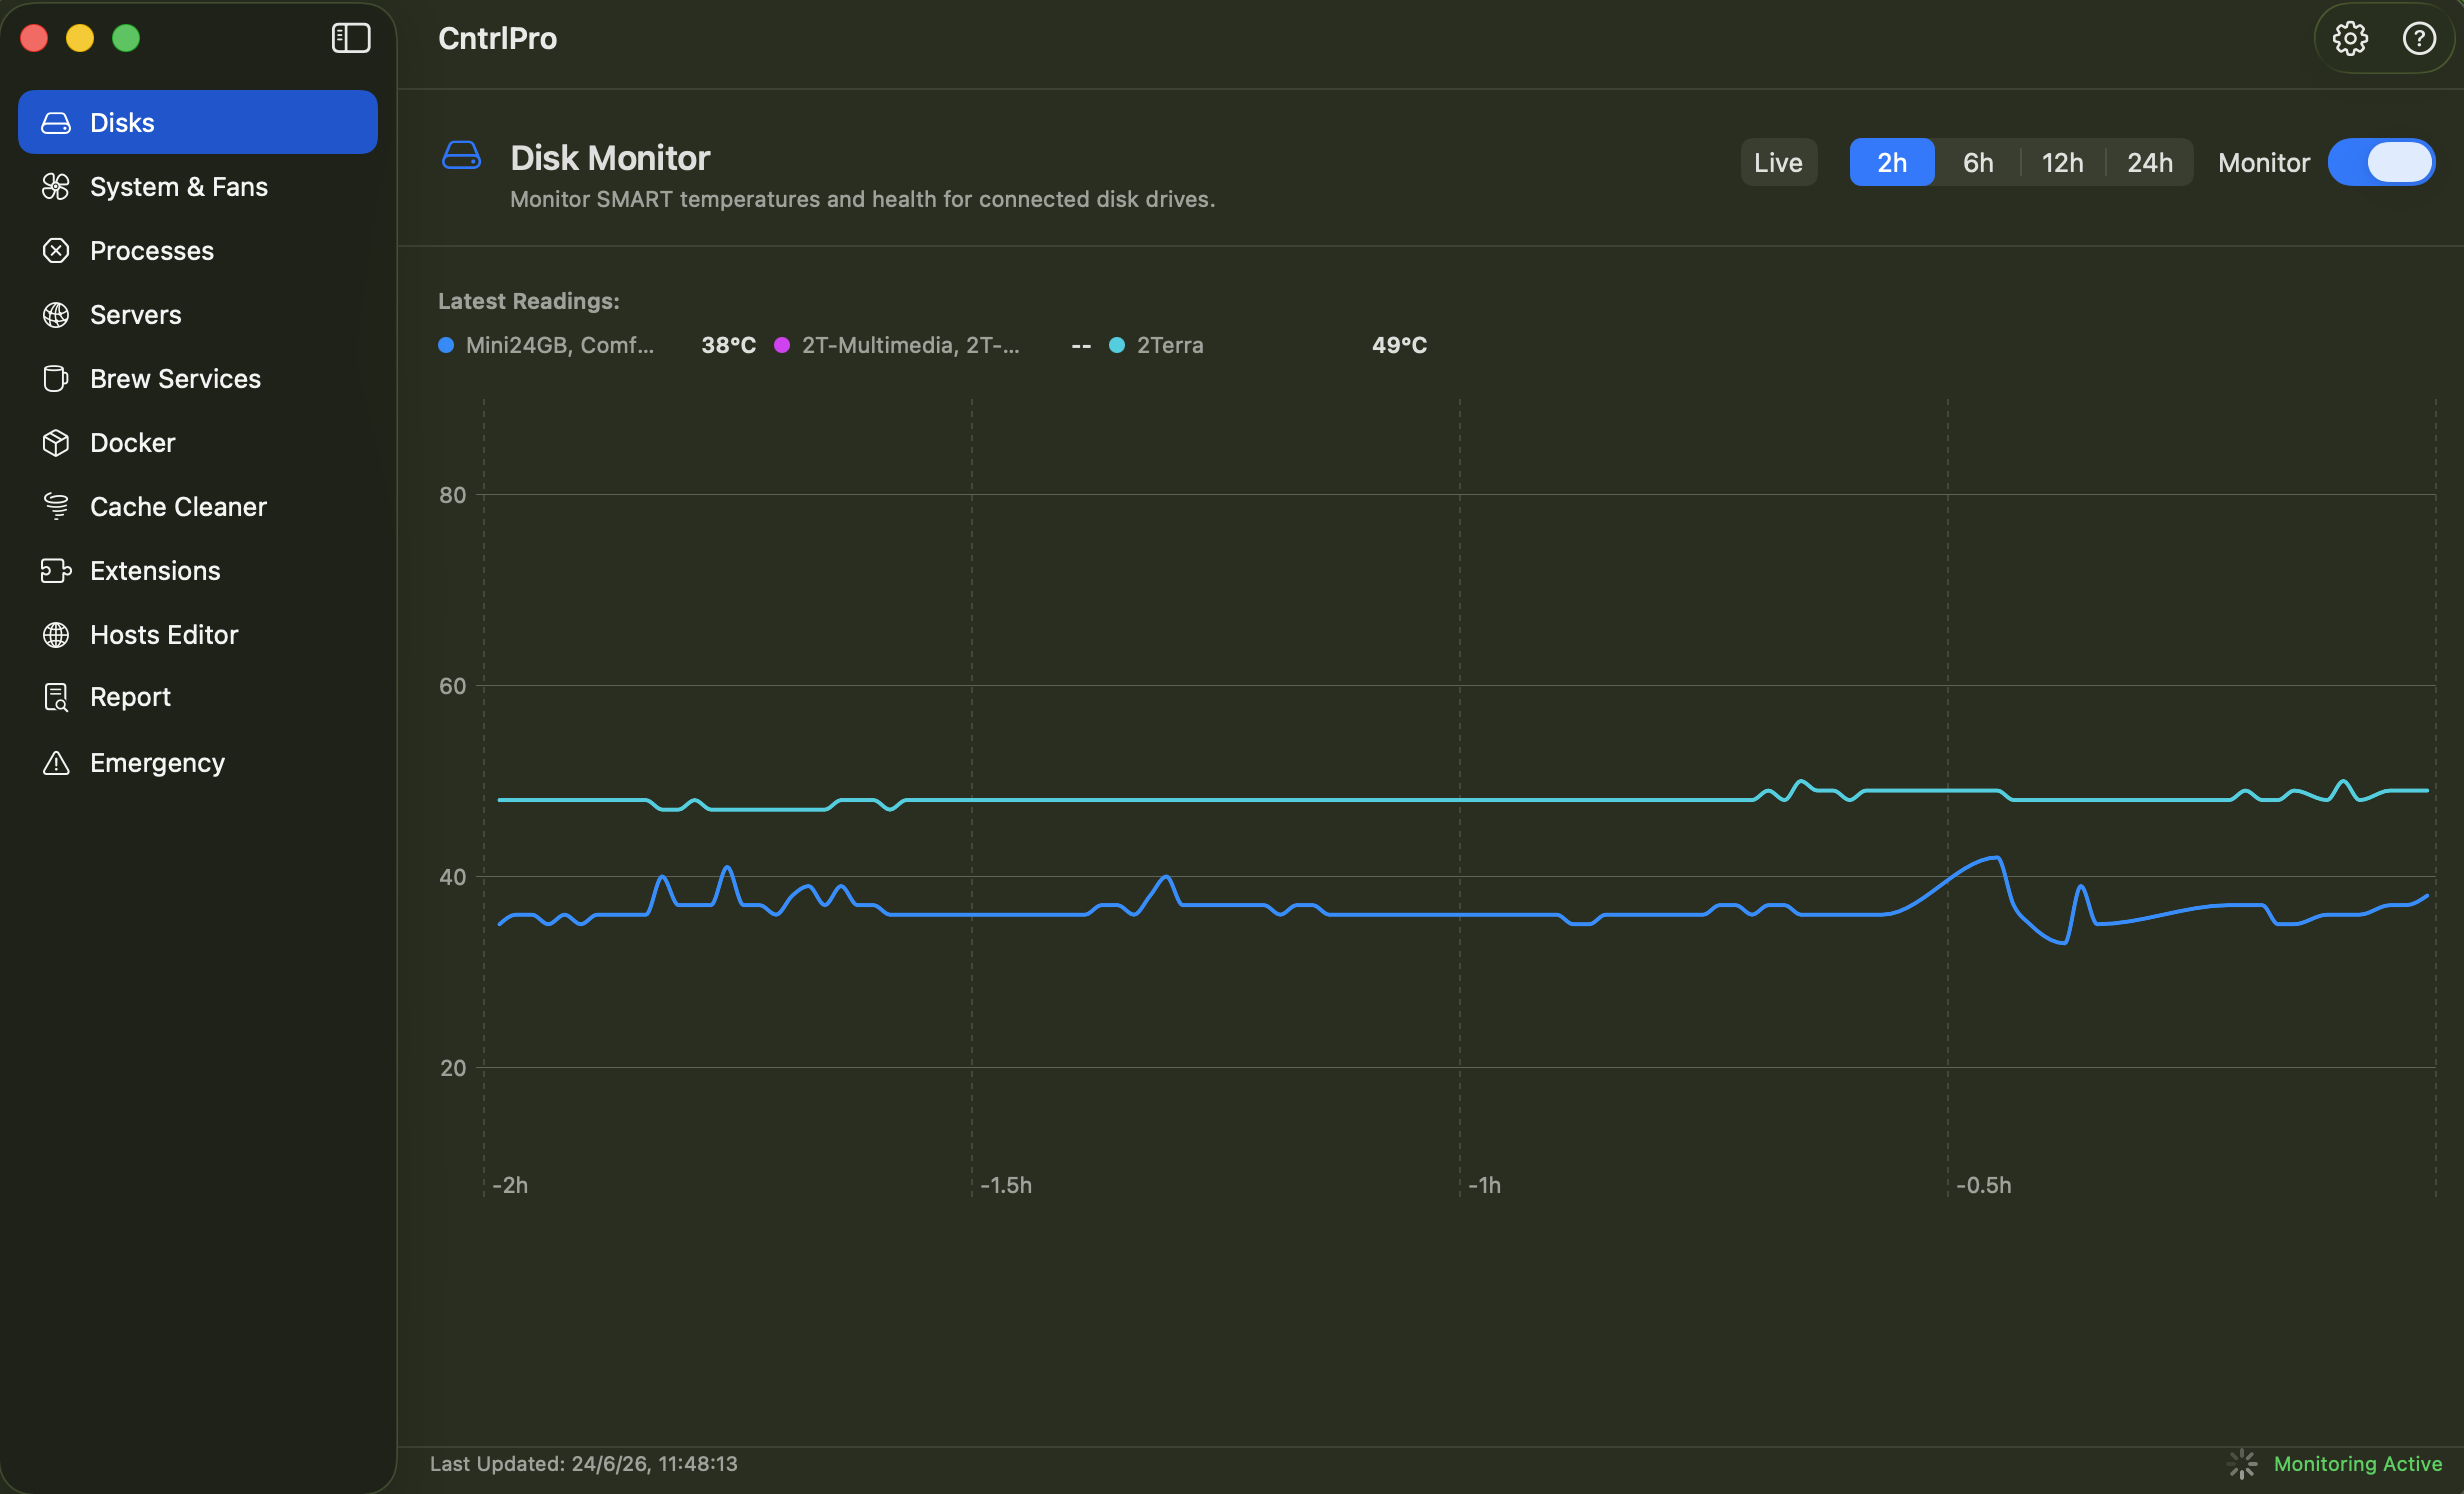Viewport: 2464px width, 1494px height.
Task: Click the Extensions puzzle icon
Action: [x=56, y=571]
